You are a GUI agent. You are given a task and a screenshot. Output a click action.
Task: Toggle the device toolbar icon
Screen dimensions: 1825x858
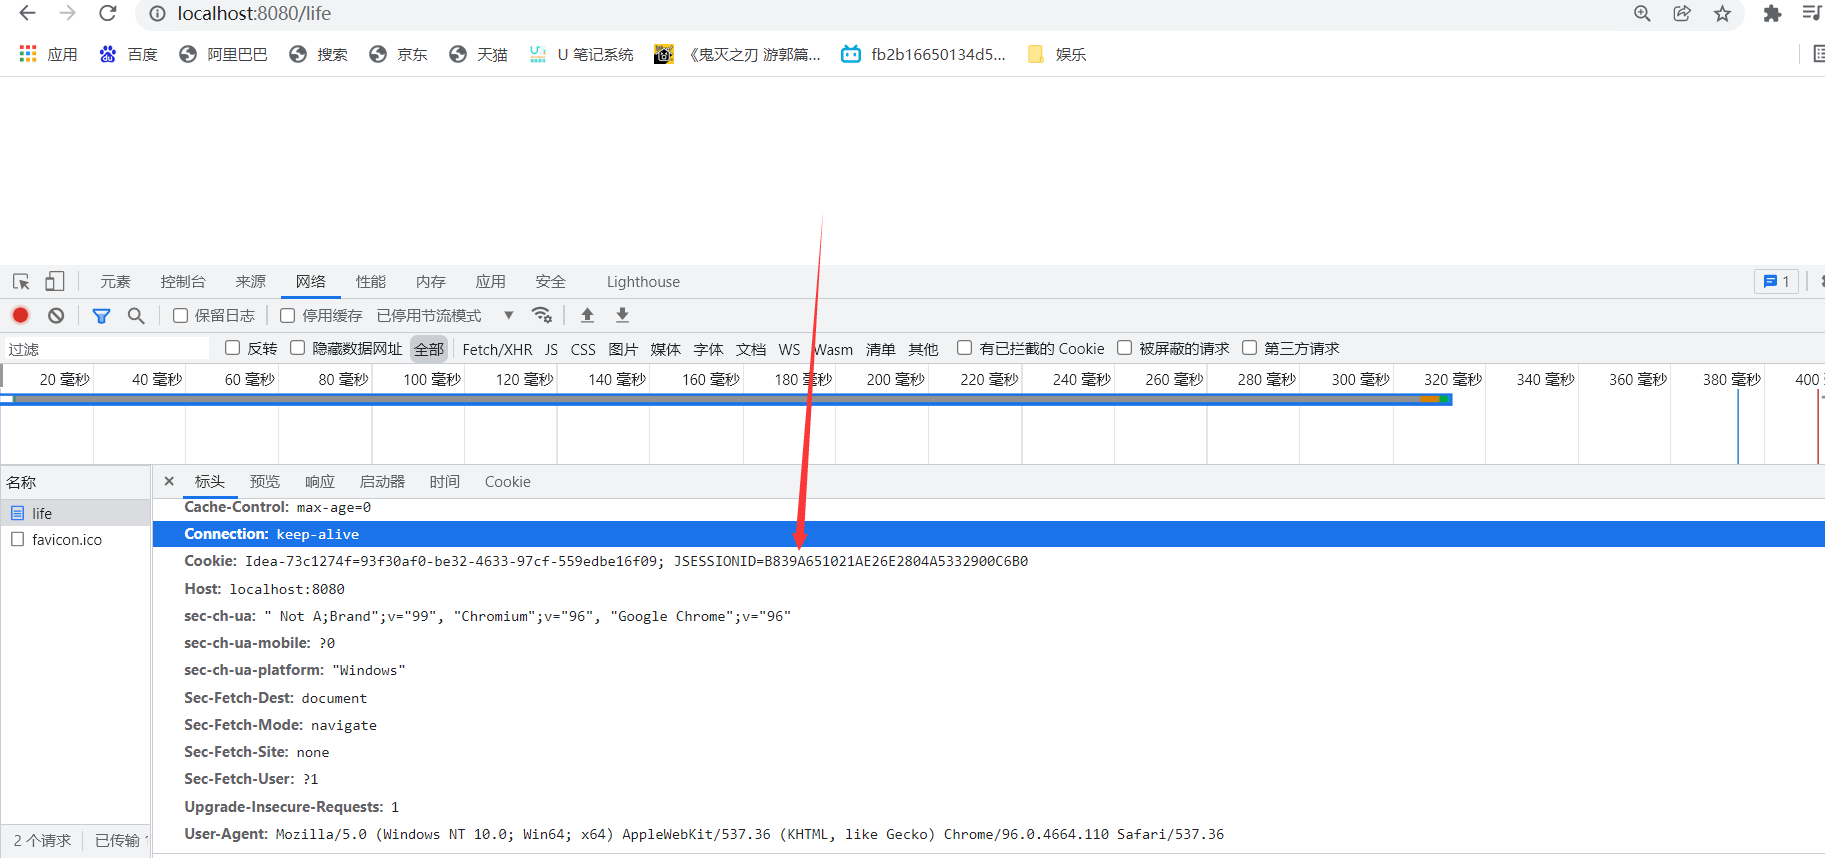pos(55,282)
